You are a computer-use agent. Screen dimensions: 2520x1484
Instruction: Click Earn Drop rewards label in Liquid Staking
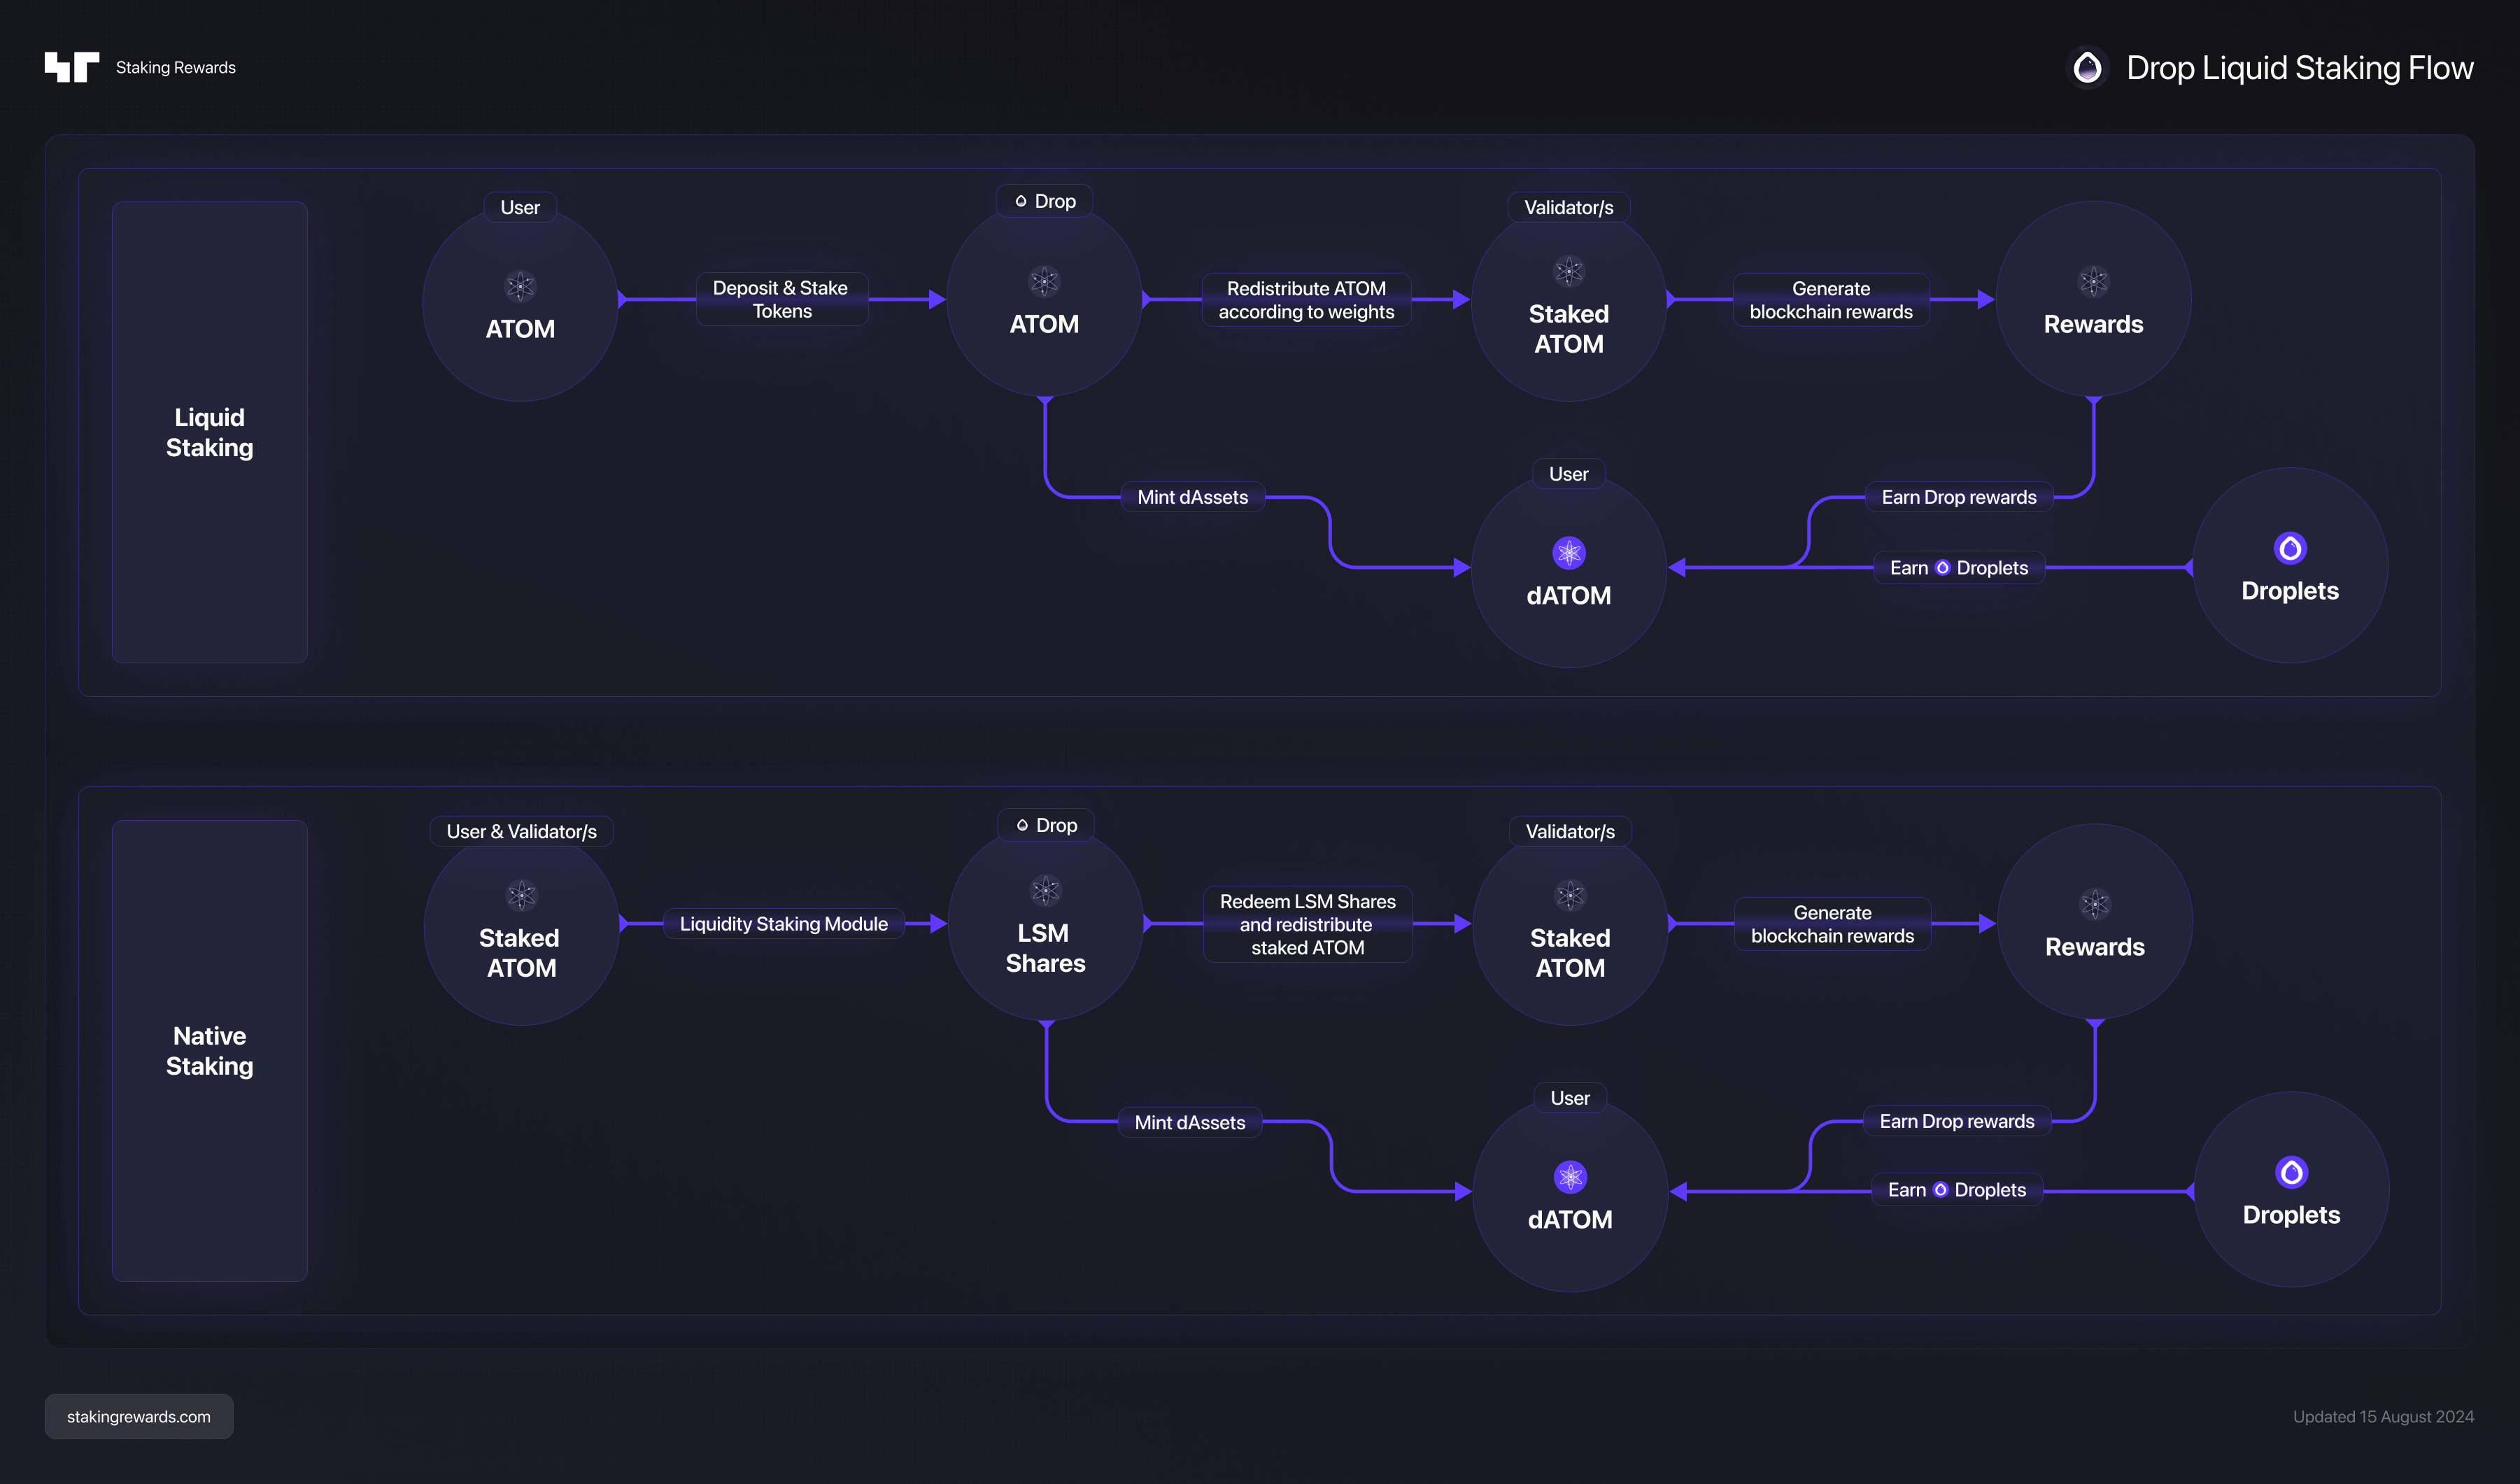[x=1959, y=497]
